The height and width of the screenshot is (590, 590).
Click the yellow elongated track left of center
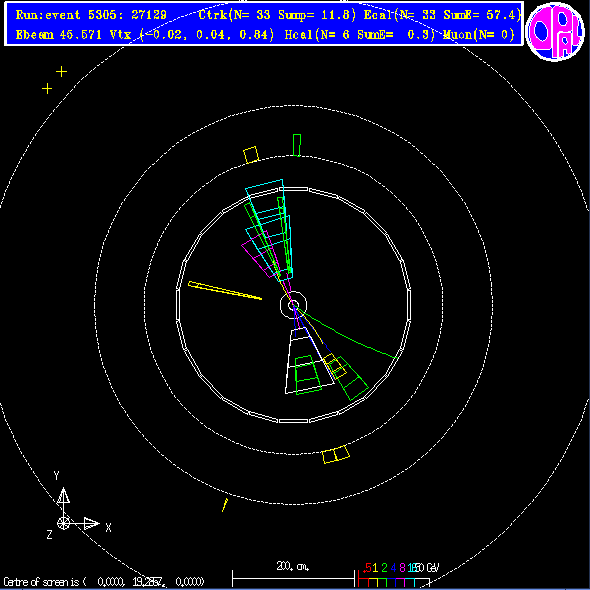[x=225, y=290]
